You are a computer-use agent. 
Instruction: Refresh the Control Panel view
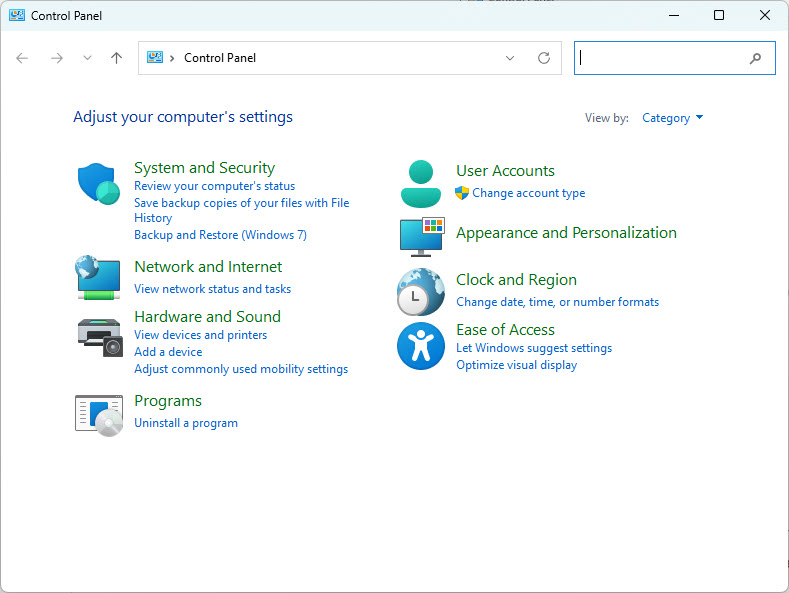(x=544, y=58)
